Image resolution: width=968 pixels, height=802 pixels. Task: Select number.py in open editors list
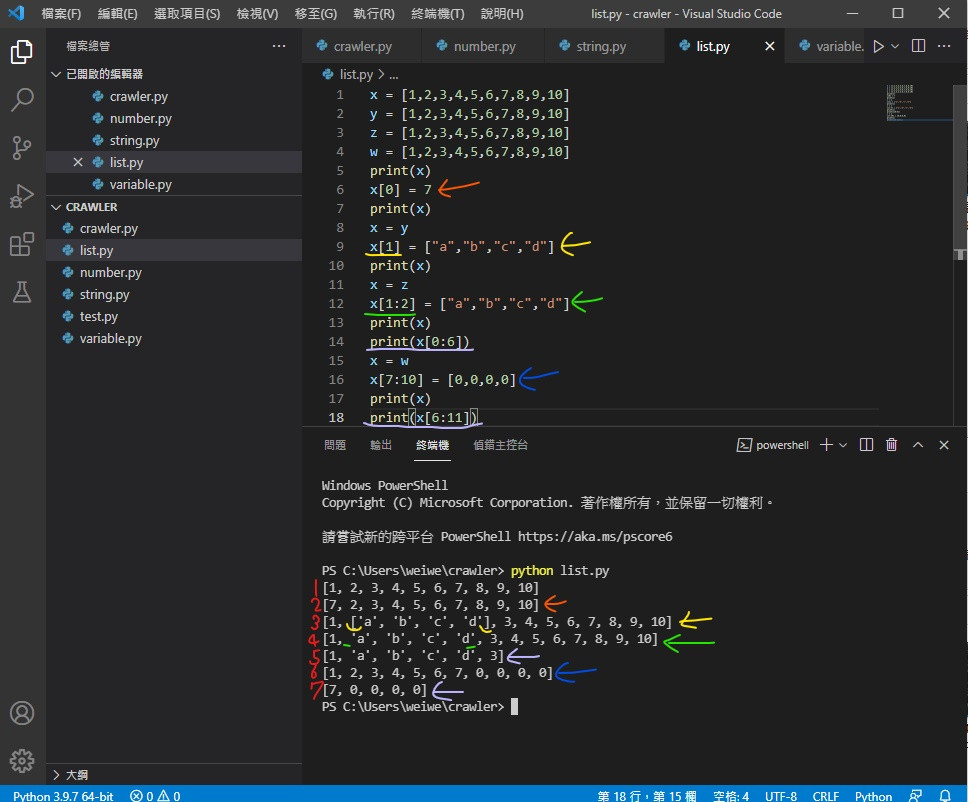pyautogui.click(x=174, y=119)
